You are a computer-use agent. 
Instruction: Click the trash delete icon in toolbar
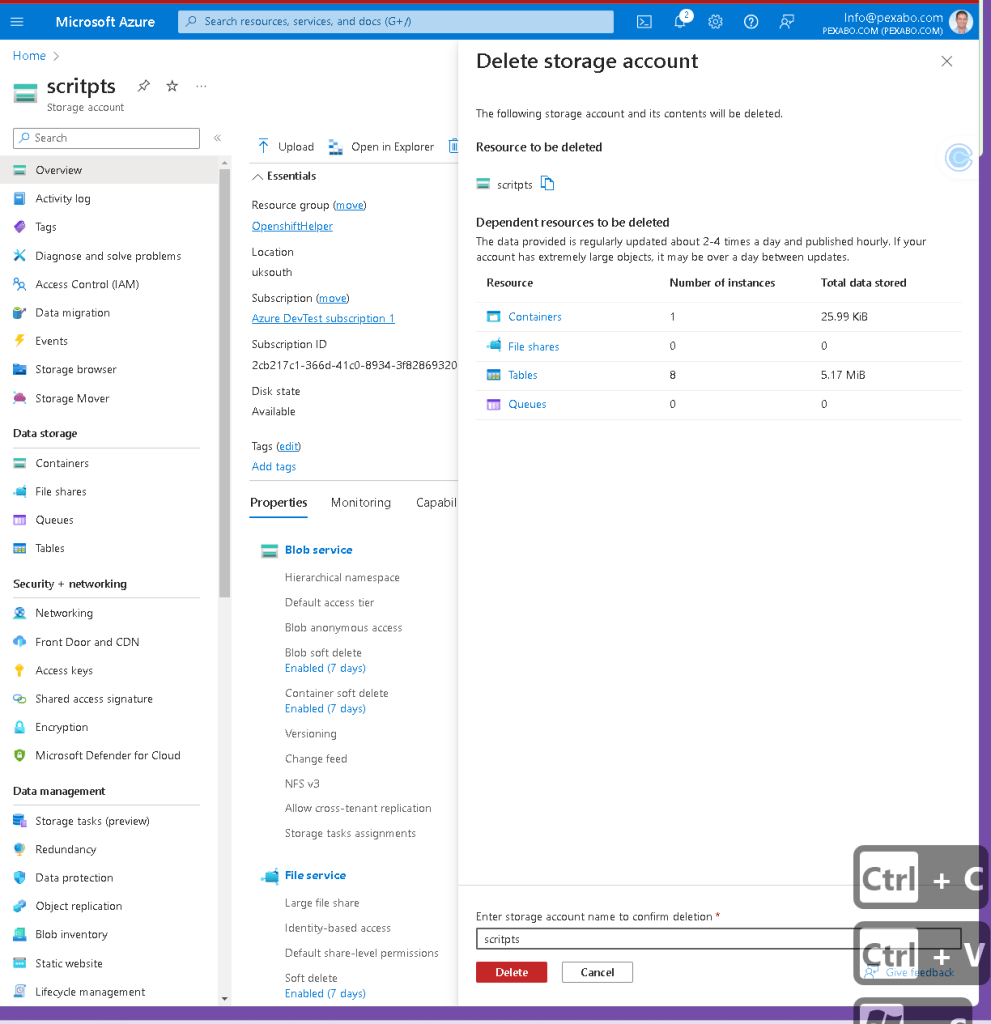(453, 146)
